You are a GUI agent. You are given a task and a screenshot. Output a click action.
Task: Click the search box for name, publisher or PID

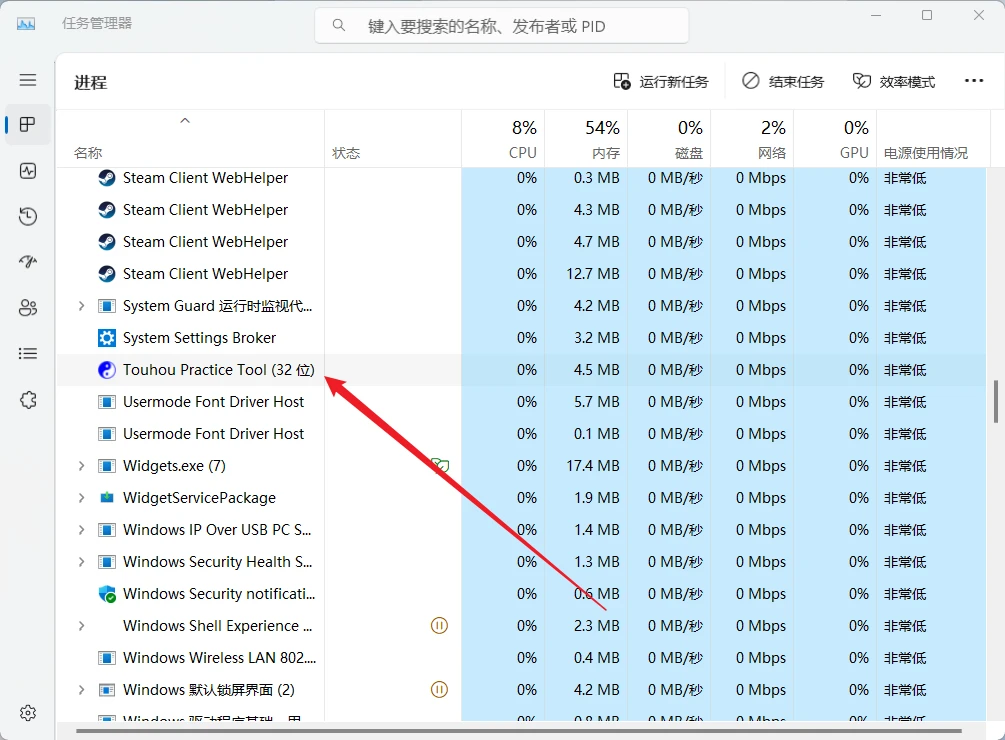(501, 26)
